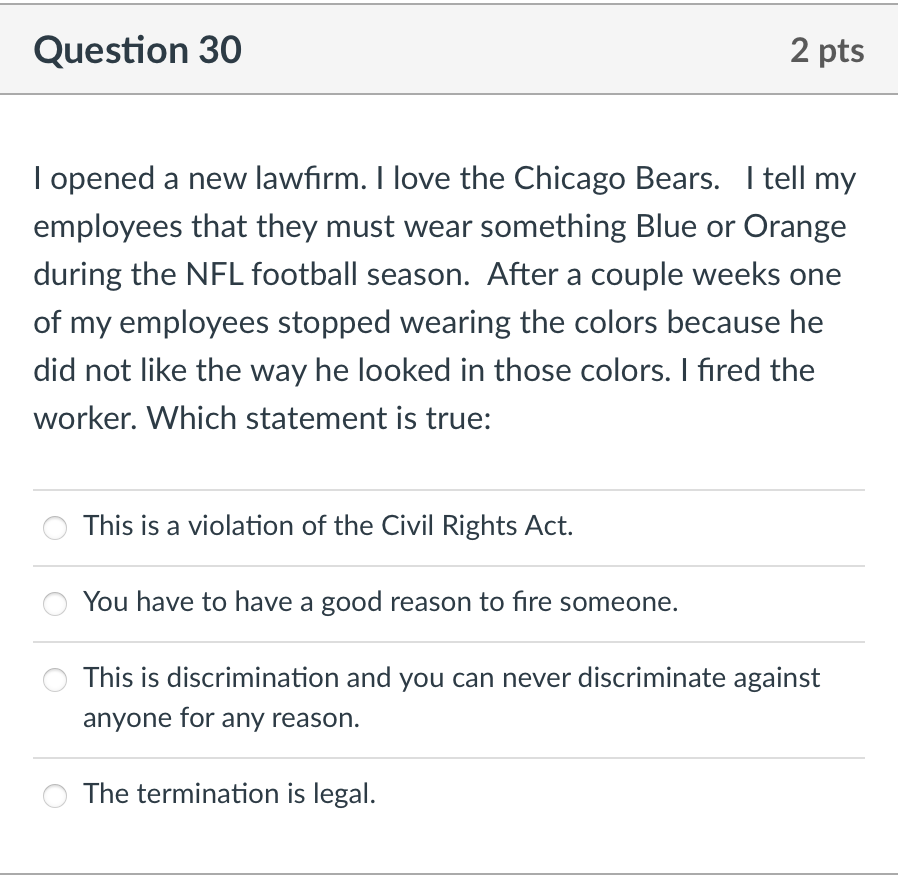The width and height of the screenshot is (898, 878).
Task: Click the text "Which statement is true:"
Action: [x=319, y=419]
